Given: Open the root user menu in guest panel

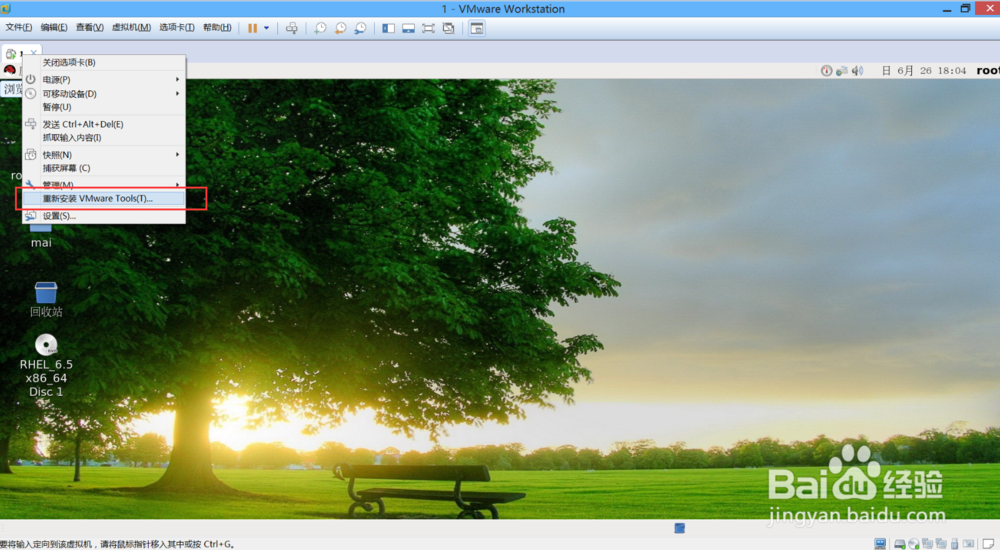Looking at the screenshot, I should (988, 71).
